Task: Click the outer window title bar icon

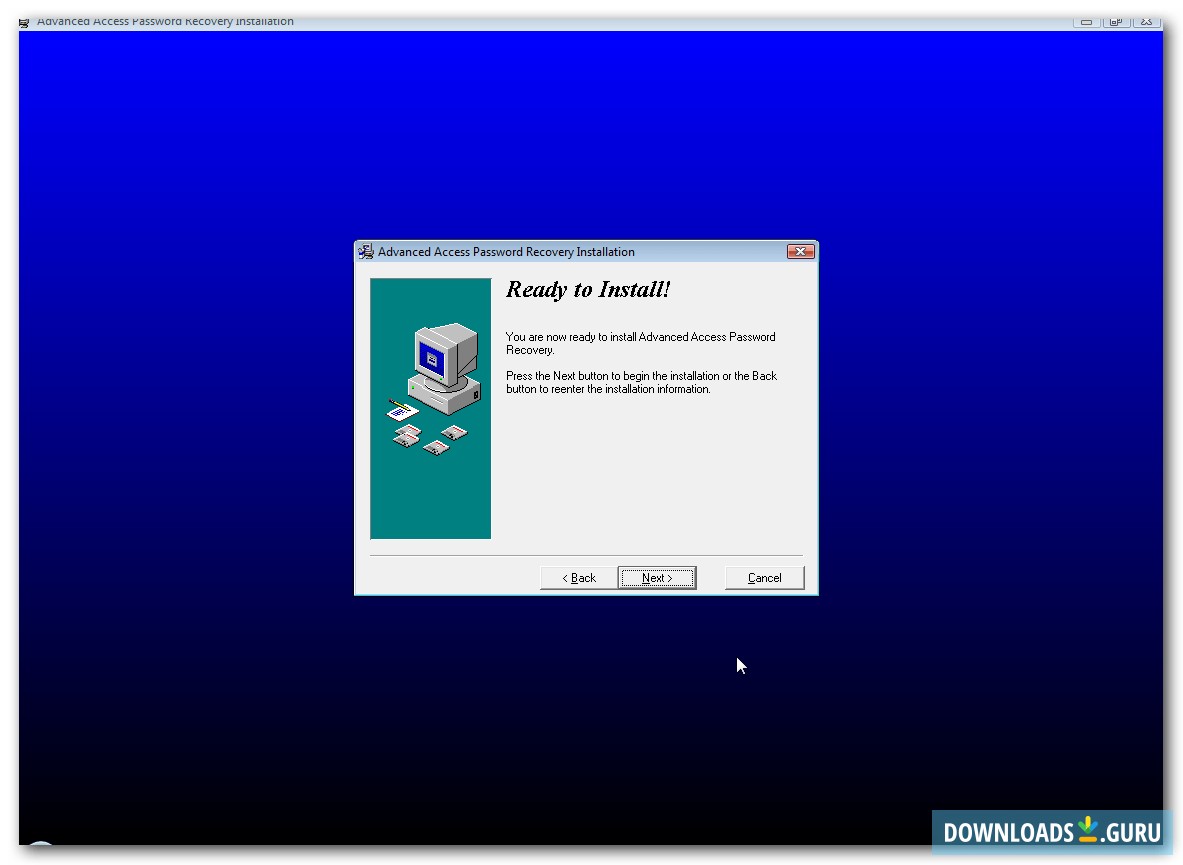Action: click(x=24, y=23)
